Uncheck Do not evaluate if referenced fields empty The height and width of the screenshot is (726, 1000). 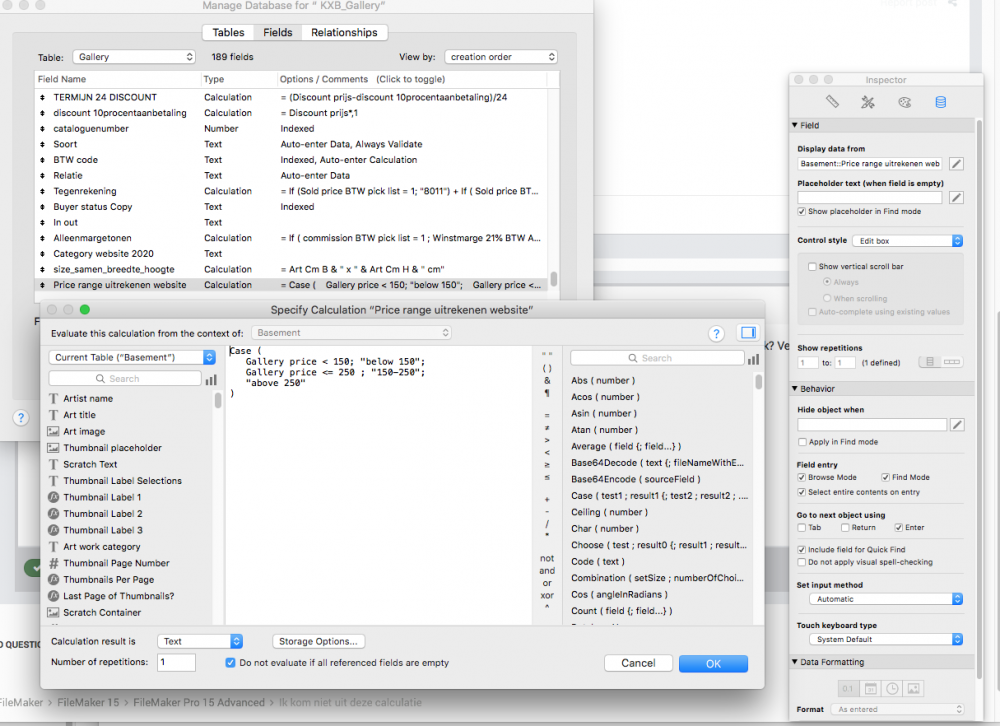(x=231, y=663)
